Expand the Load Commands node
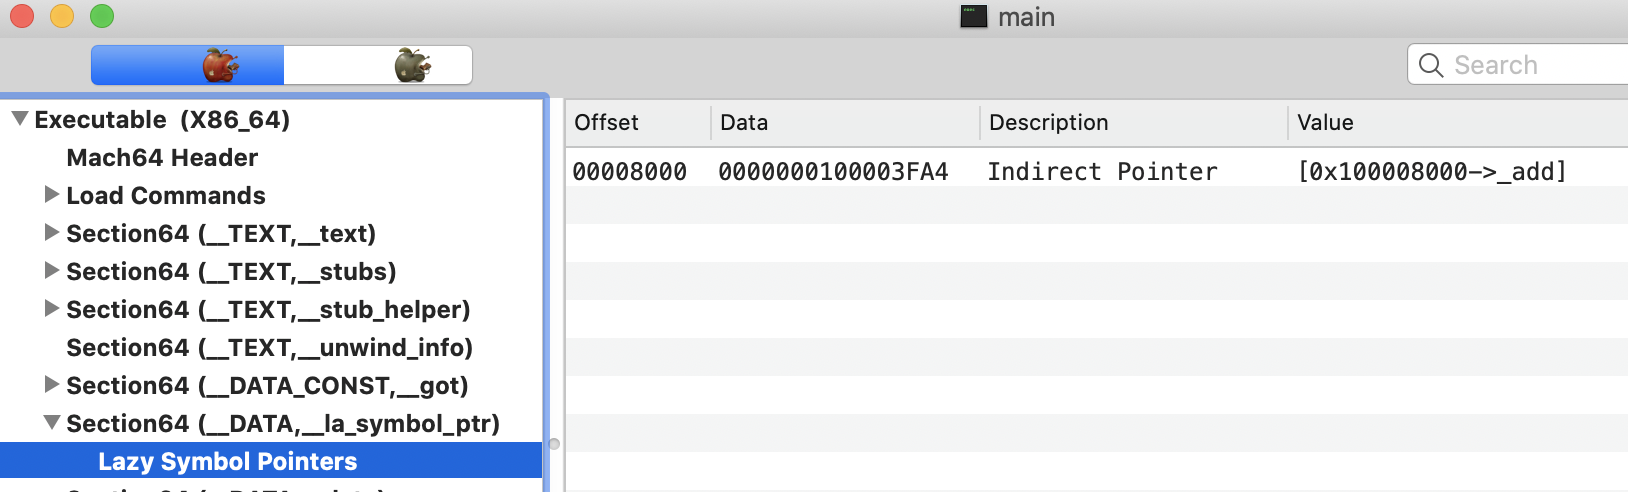1628x492 pixels. click(x=52, y=195)
